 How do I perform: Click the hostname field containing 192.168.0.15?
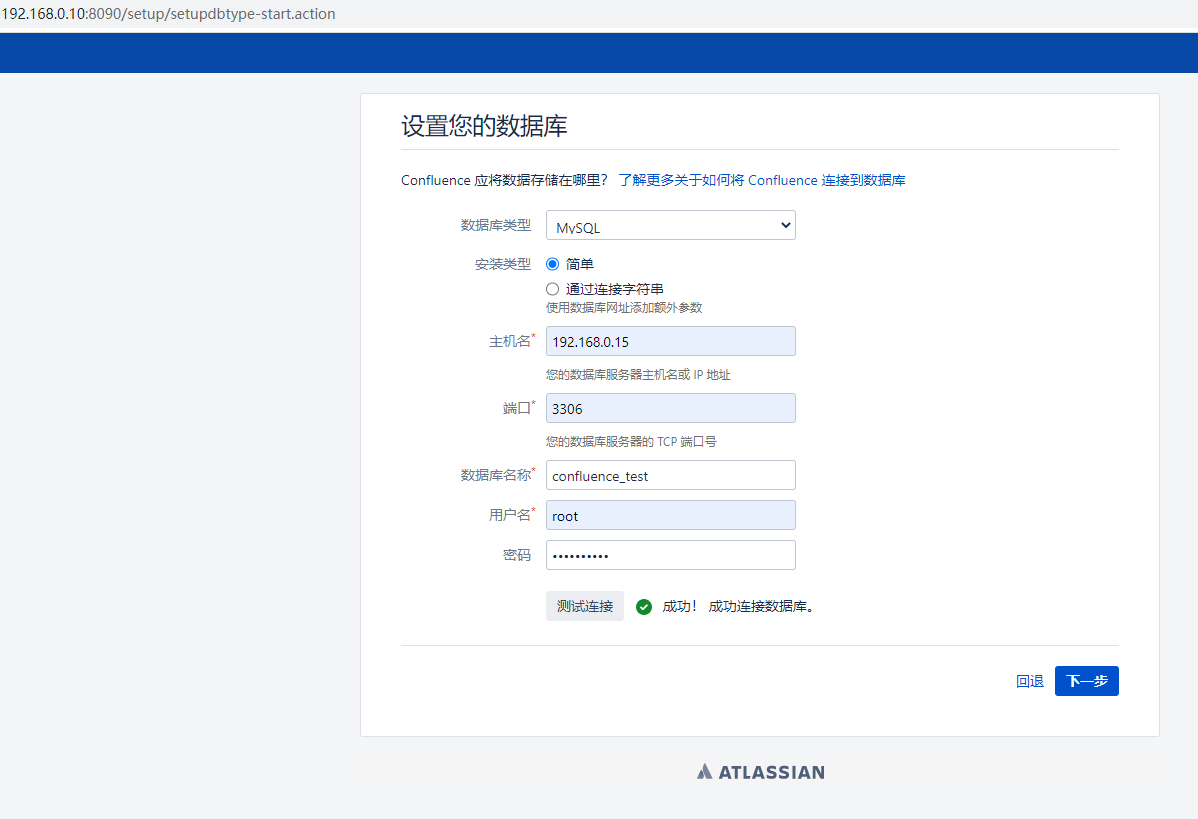[x=670, y=342]
